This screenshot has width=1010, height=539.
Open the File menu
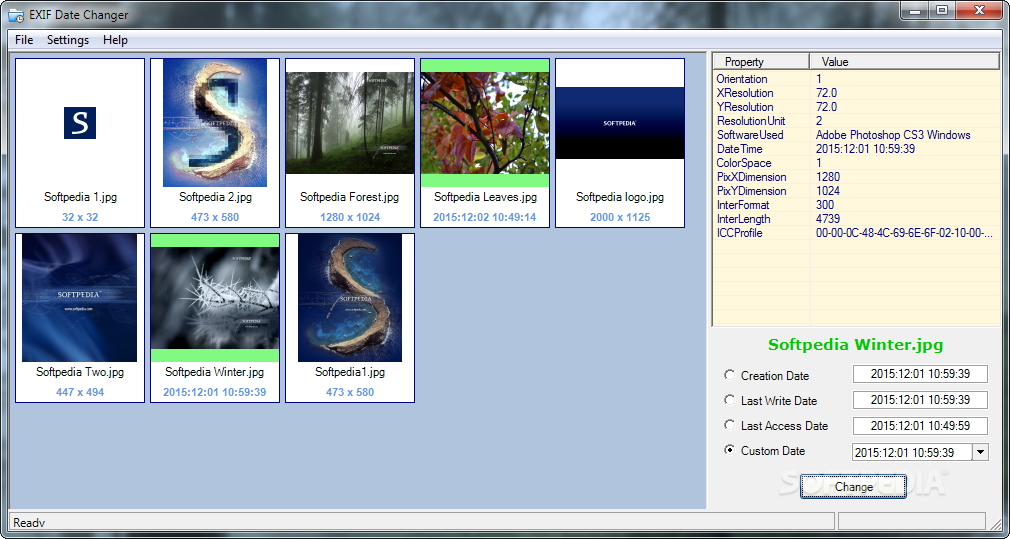24,40
